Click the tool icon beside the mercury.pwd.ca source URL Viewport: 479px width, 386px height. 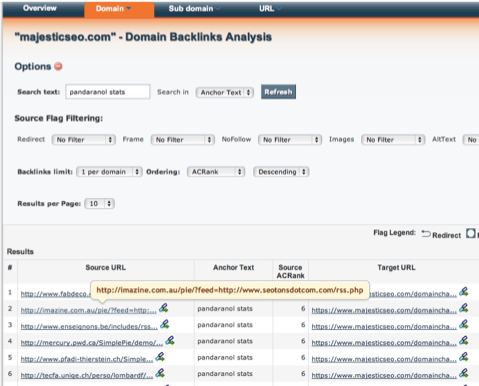(170, 341)
